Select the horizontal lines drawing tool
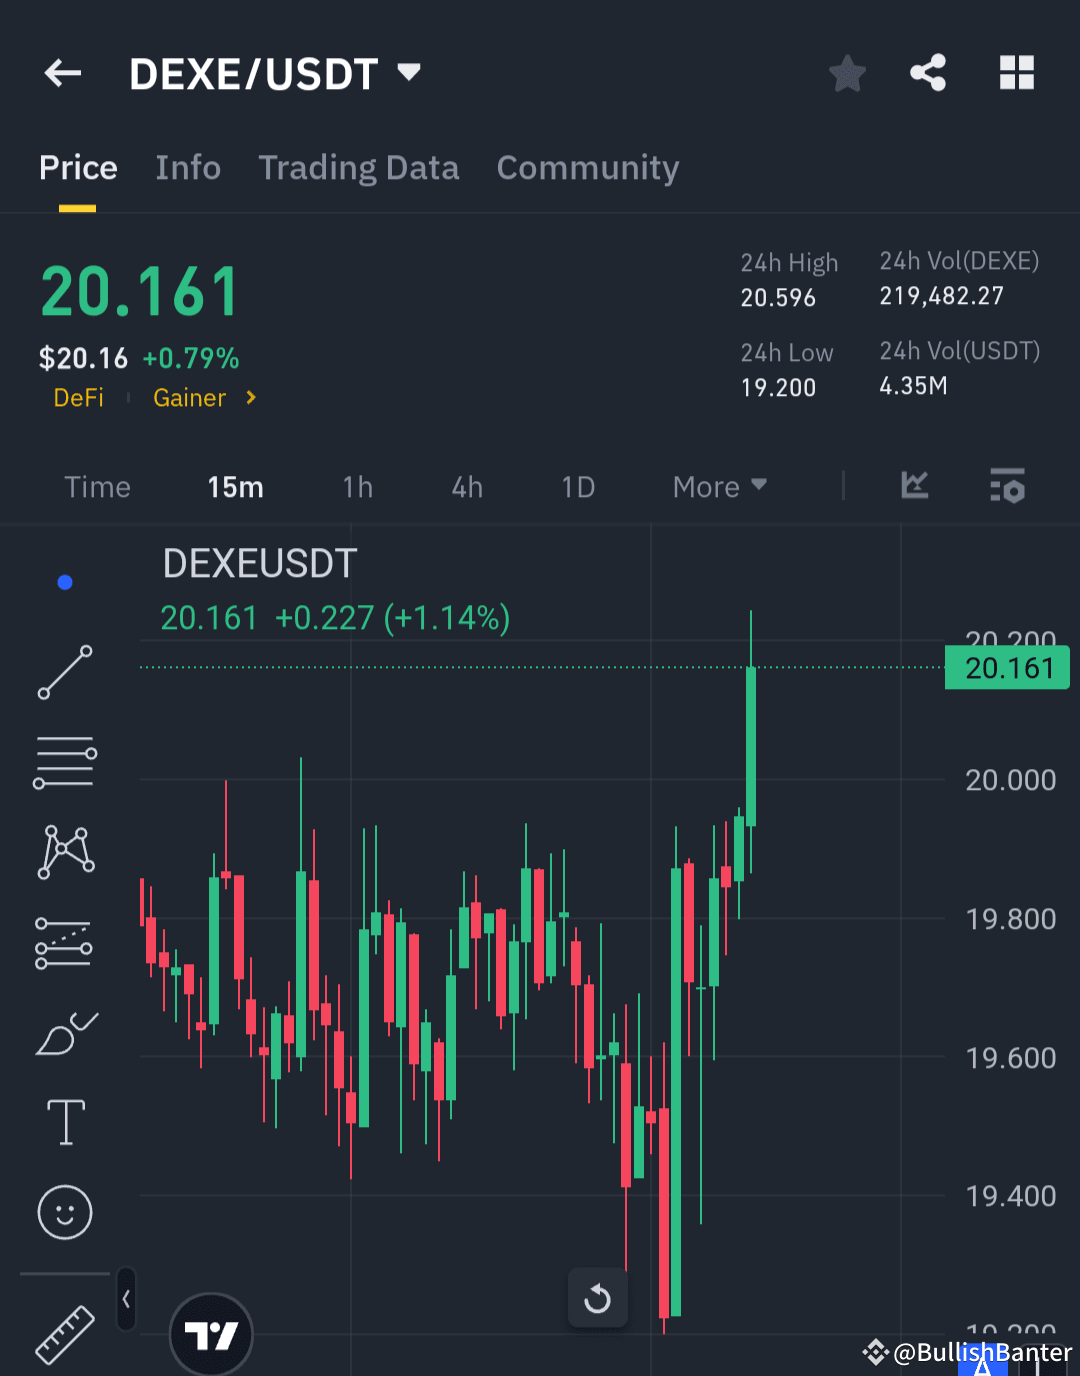 64,761
